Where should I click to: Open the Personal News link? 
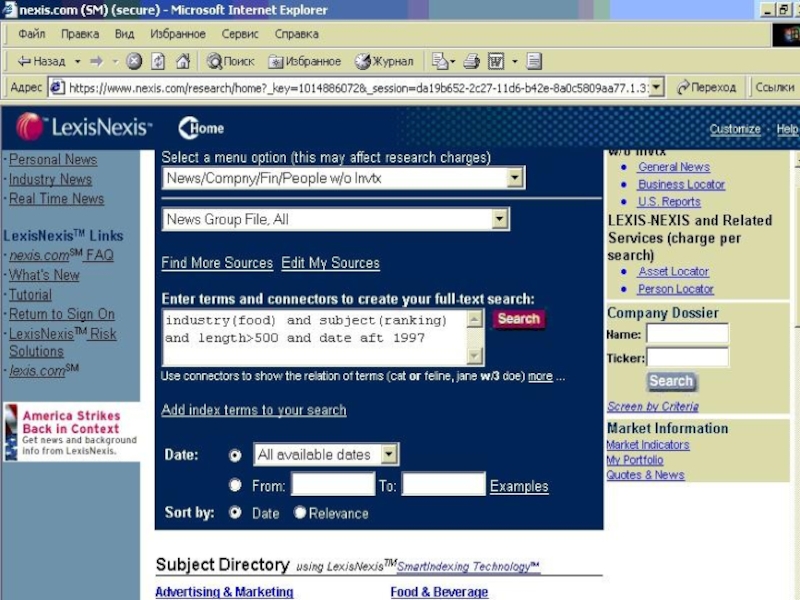click(x=53, y=160)
